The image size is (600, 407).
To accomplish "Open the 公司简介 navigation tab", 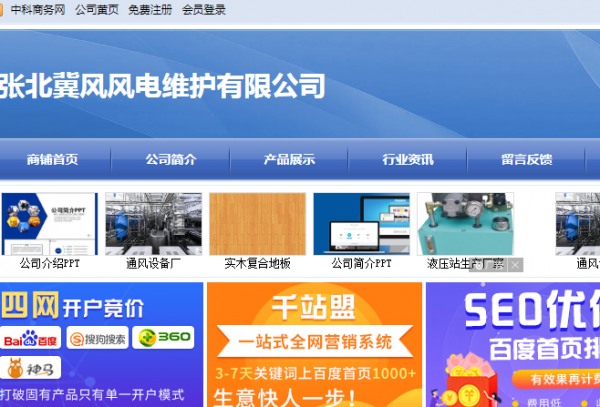I will [x=170, y=159].
